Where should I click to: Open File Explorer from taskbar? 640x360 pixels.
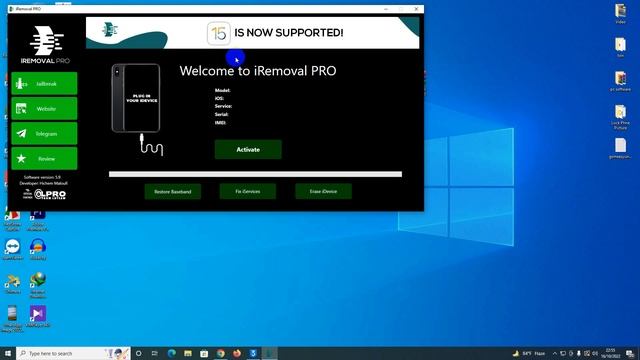[188, 353]
